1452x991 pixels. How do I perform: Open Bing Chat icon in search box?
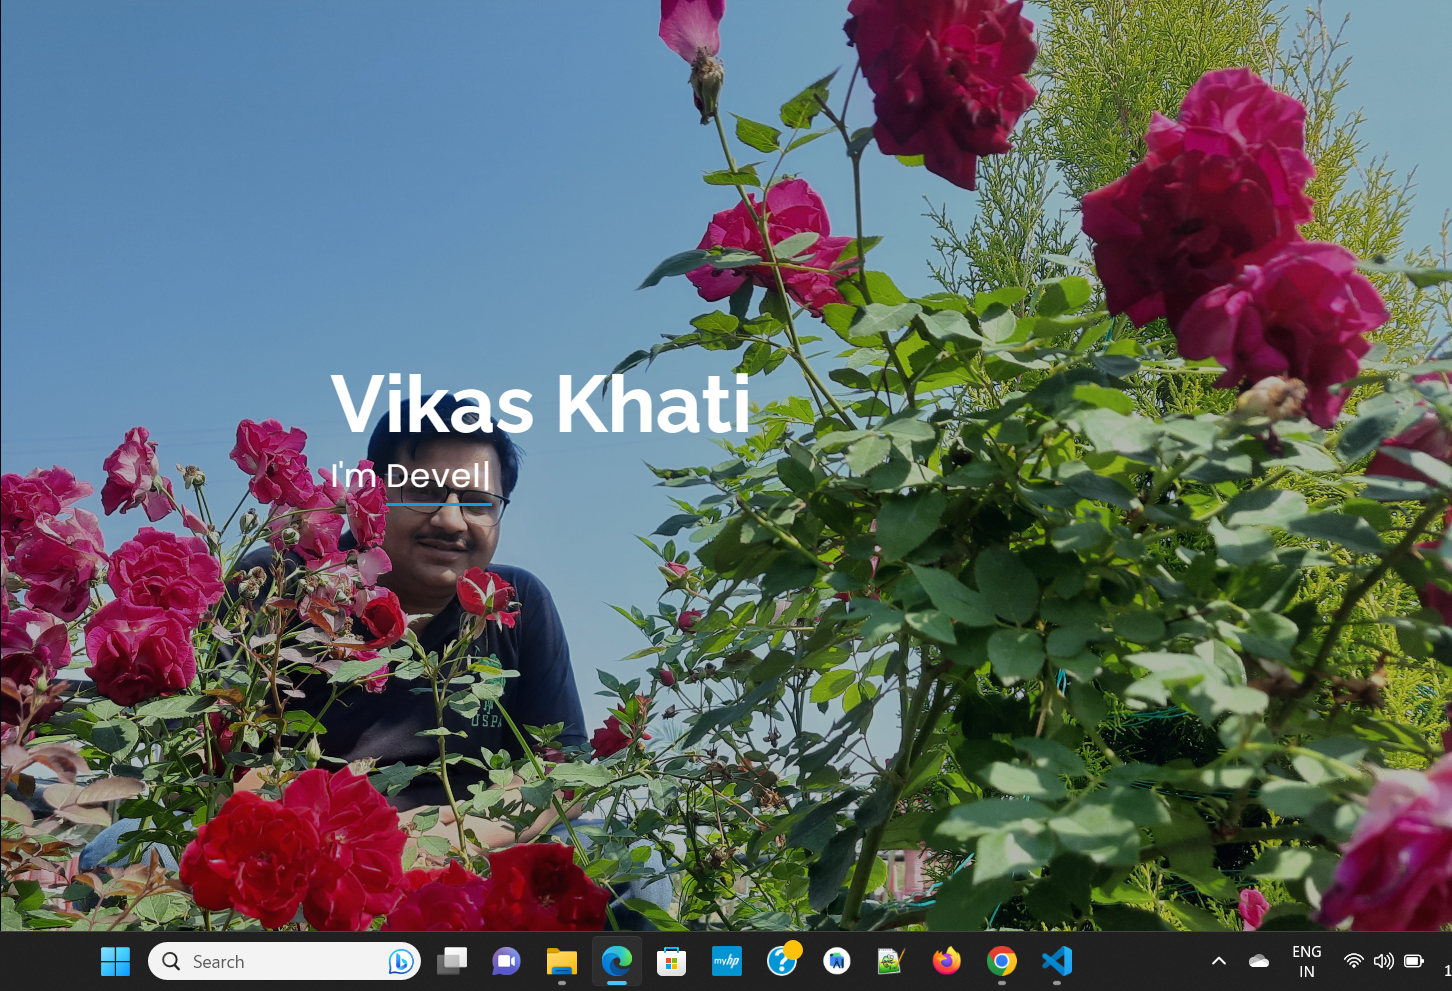click(401, 961)
